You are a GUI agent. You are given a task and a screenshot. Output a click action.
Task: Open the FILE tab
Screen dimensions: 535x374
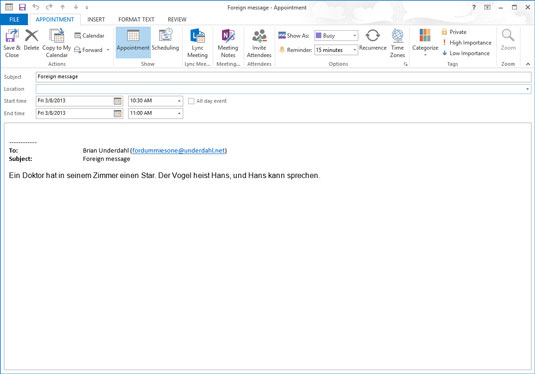pos(14,19)
